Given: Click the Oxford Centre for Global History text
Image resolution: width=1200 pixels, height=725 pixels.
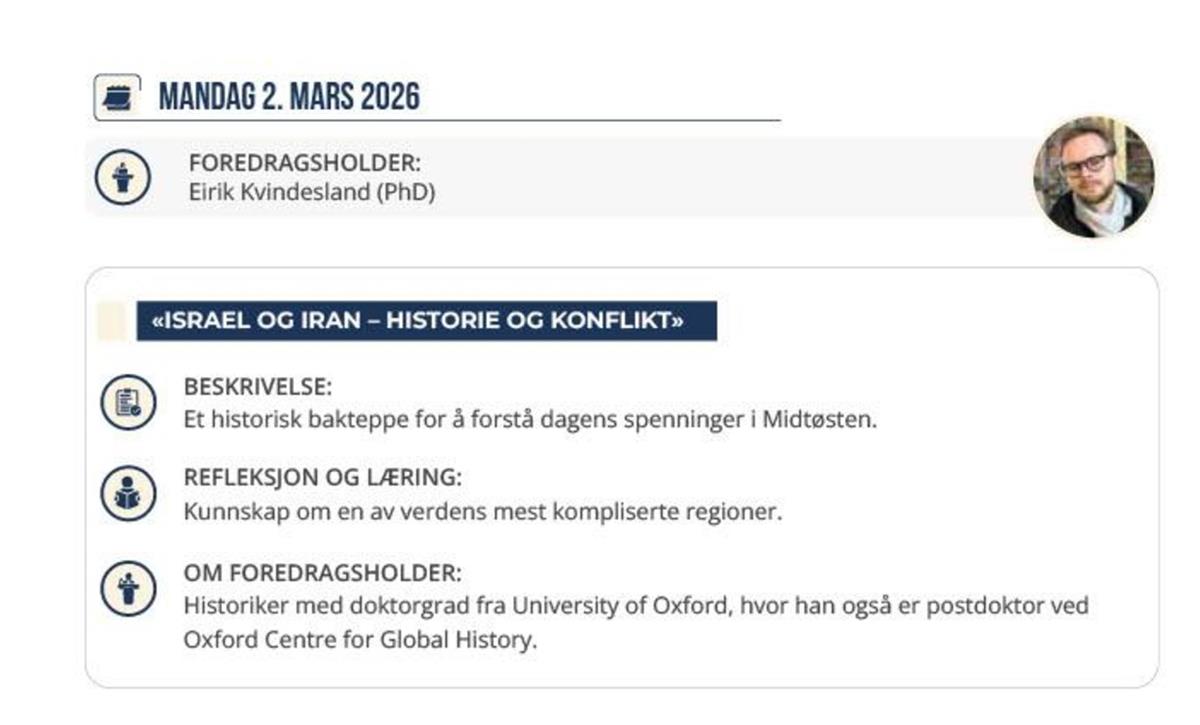Looking at the screenshot, I should (360, 639).
